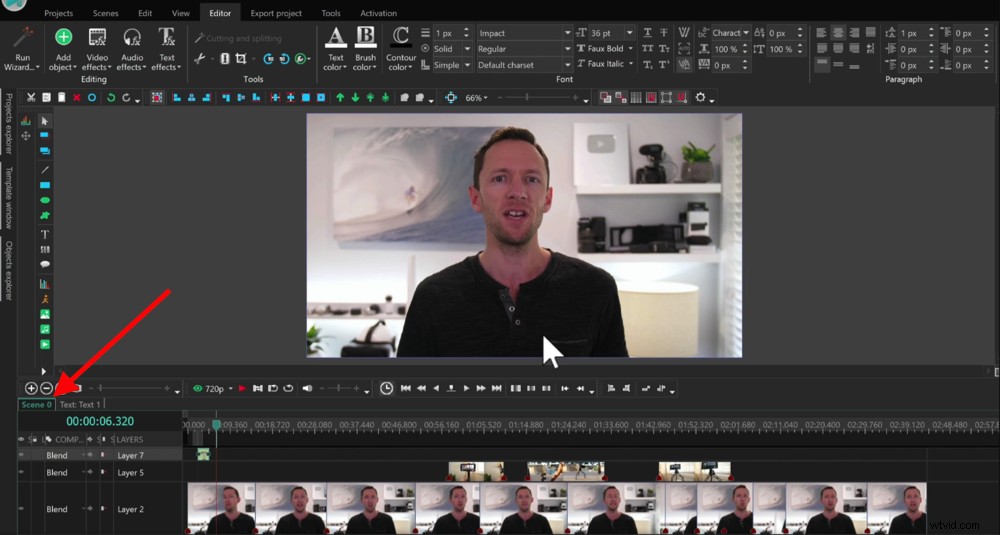This screenshot has height=535, width=1000.
Task: Toggle strikethrough text formatting
Action: (x=664, y=33)
